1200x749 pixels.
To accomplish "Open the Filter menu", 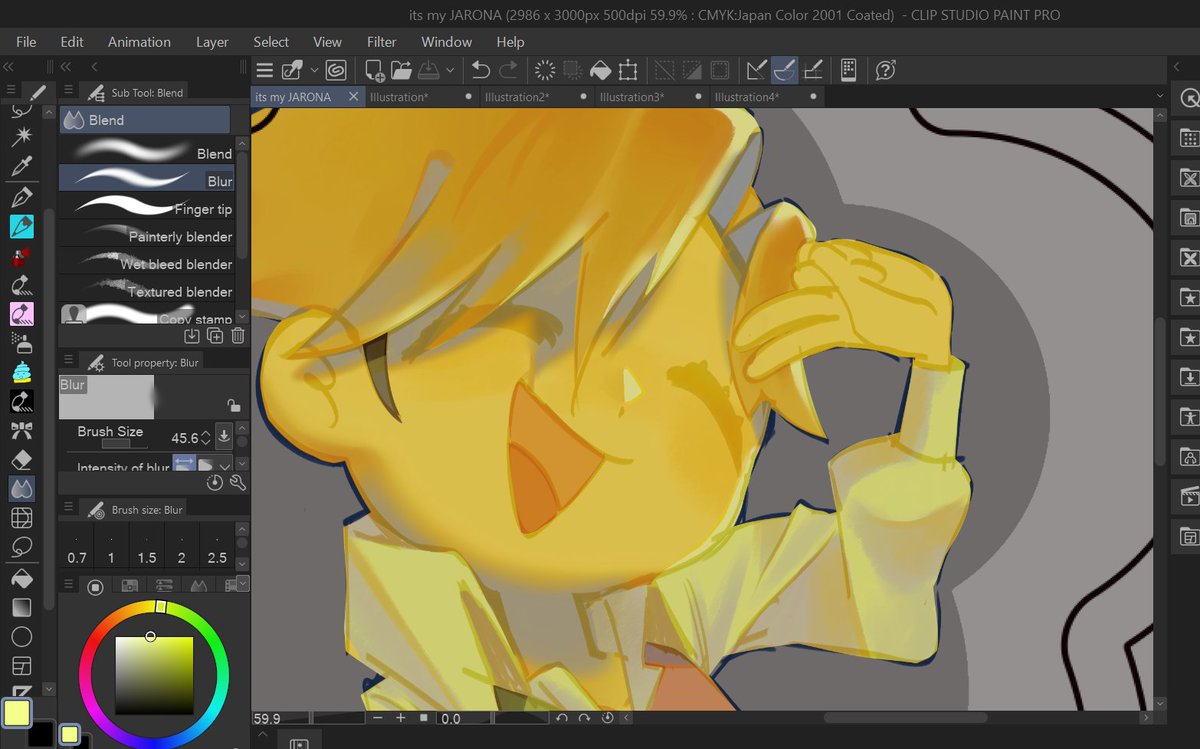I will (x=382, y=42).
